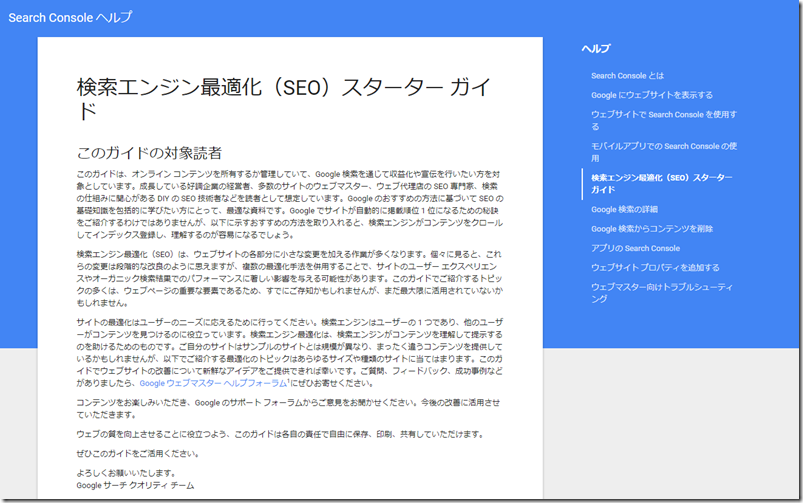
Task: Click the 検索エンジン最適化（SEO）スターター ガイド page title
Action: (283, 87)
